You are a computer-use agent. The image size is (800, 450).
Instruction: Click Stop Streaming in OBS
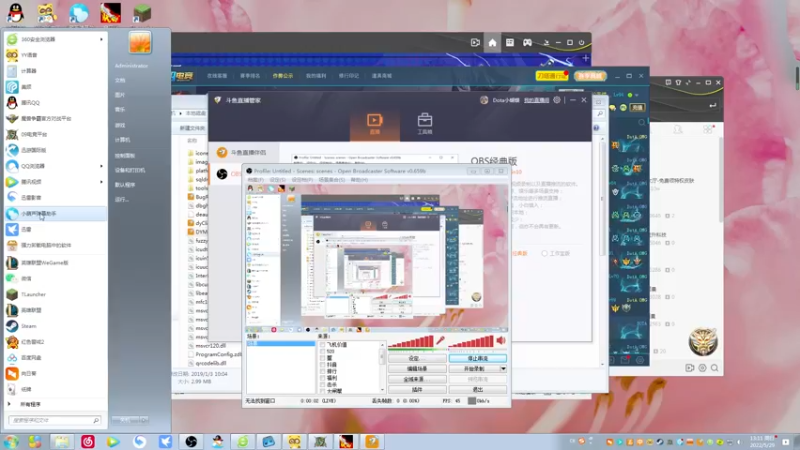click(478, 358)
